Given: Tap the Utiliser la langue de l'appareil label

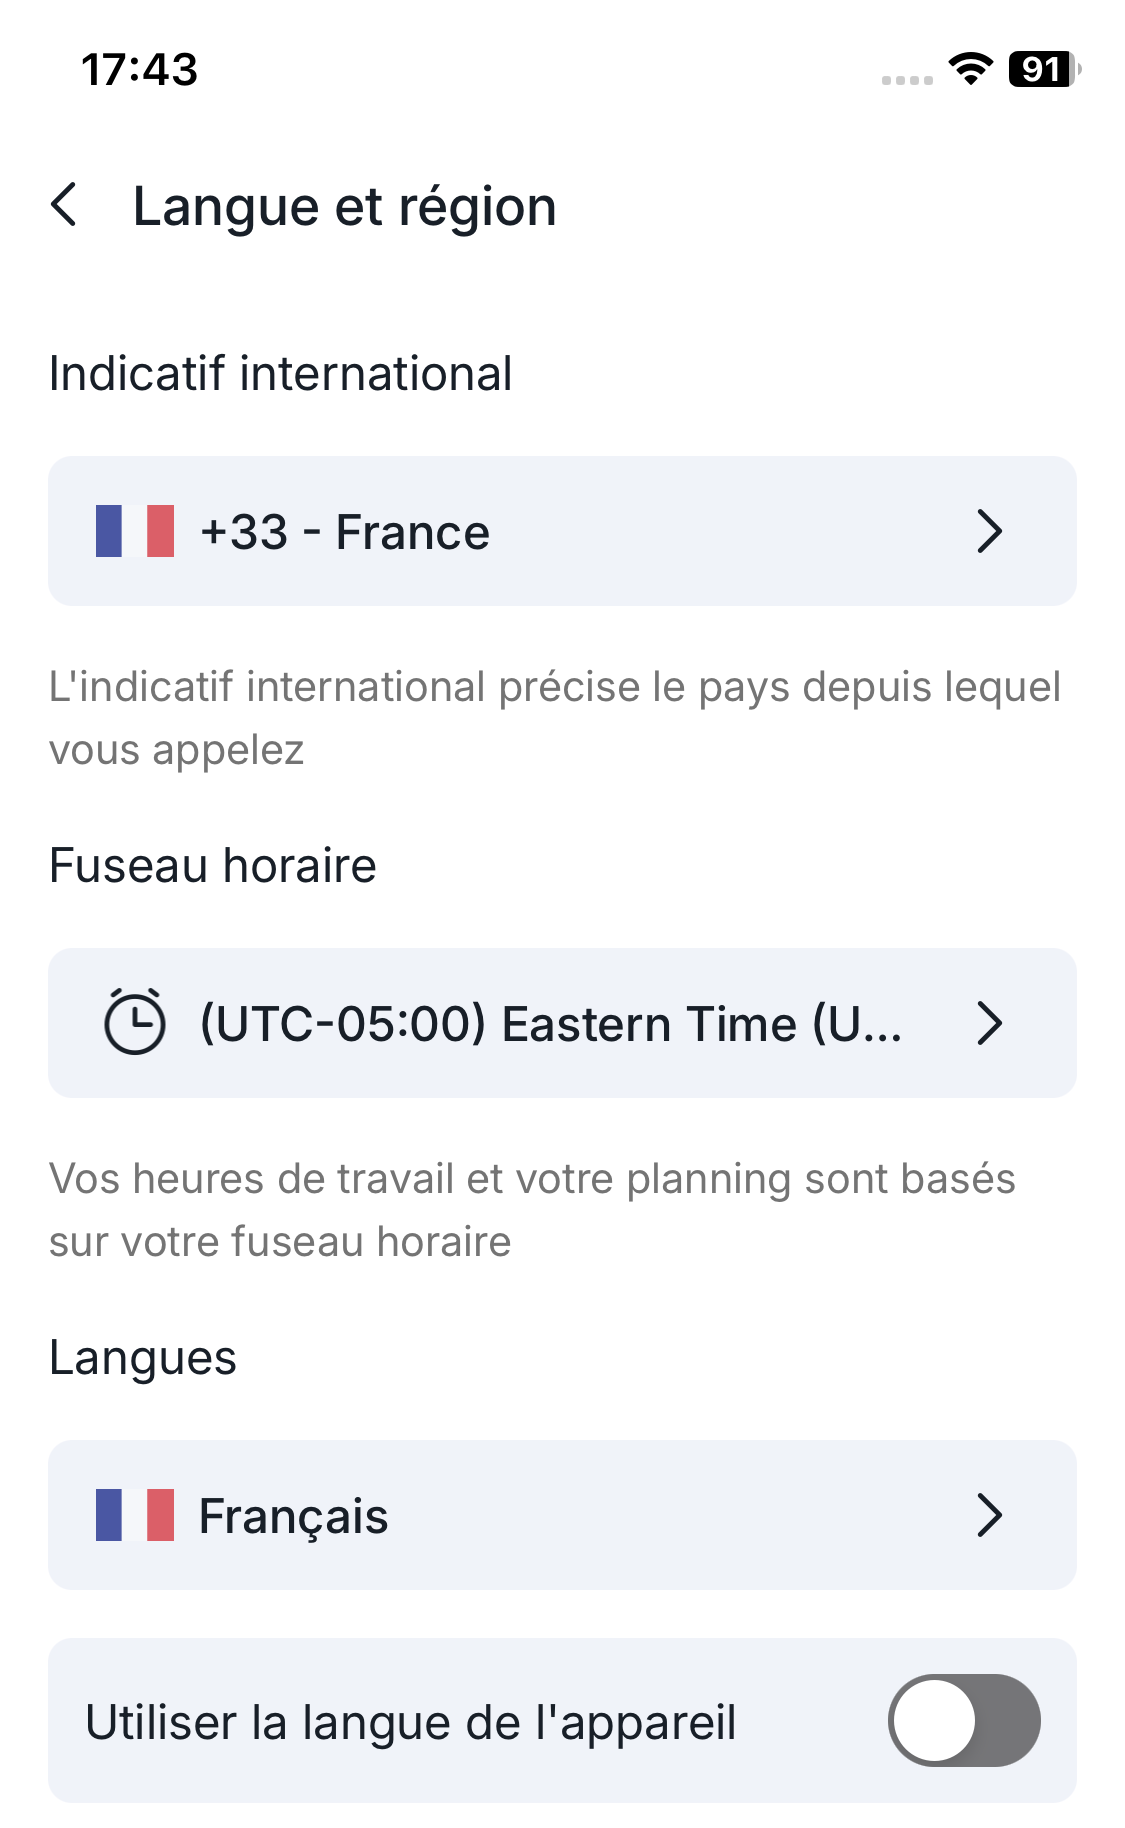Looking at the screenshot, I should click(411, 1722).
